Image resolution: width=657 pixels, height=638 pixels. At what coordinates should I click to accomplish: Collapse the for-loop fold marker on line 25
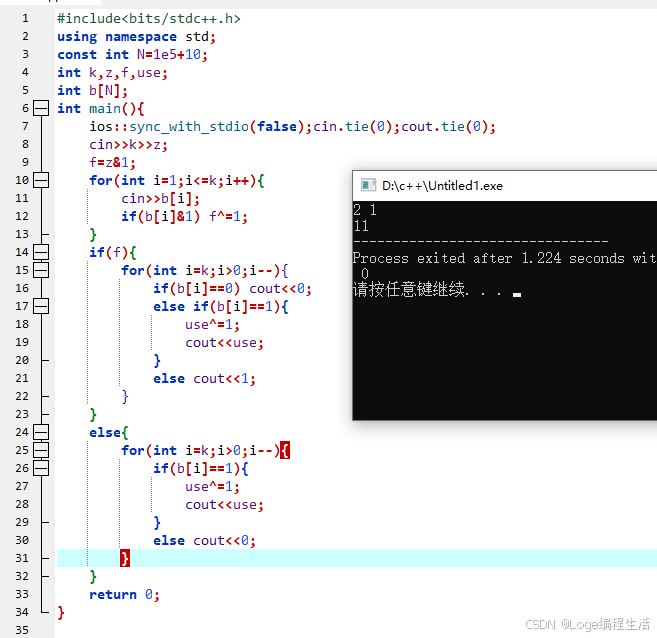point(41,450)
